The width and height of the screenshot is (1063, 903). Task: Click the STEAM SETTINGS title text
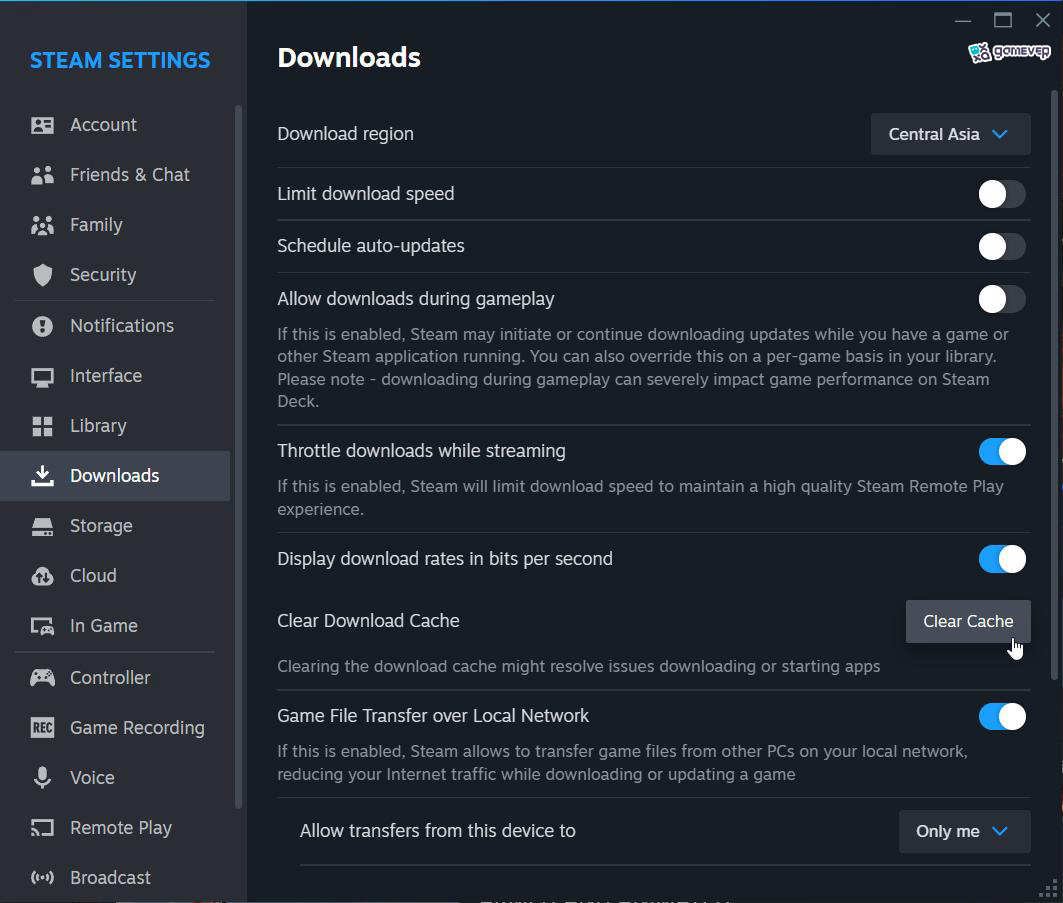pyautogui.click(x=120, y=60)
